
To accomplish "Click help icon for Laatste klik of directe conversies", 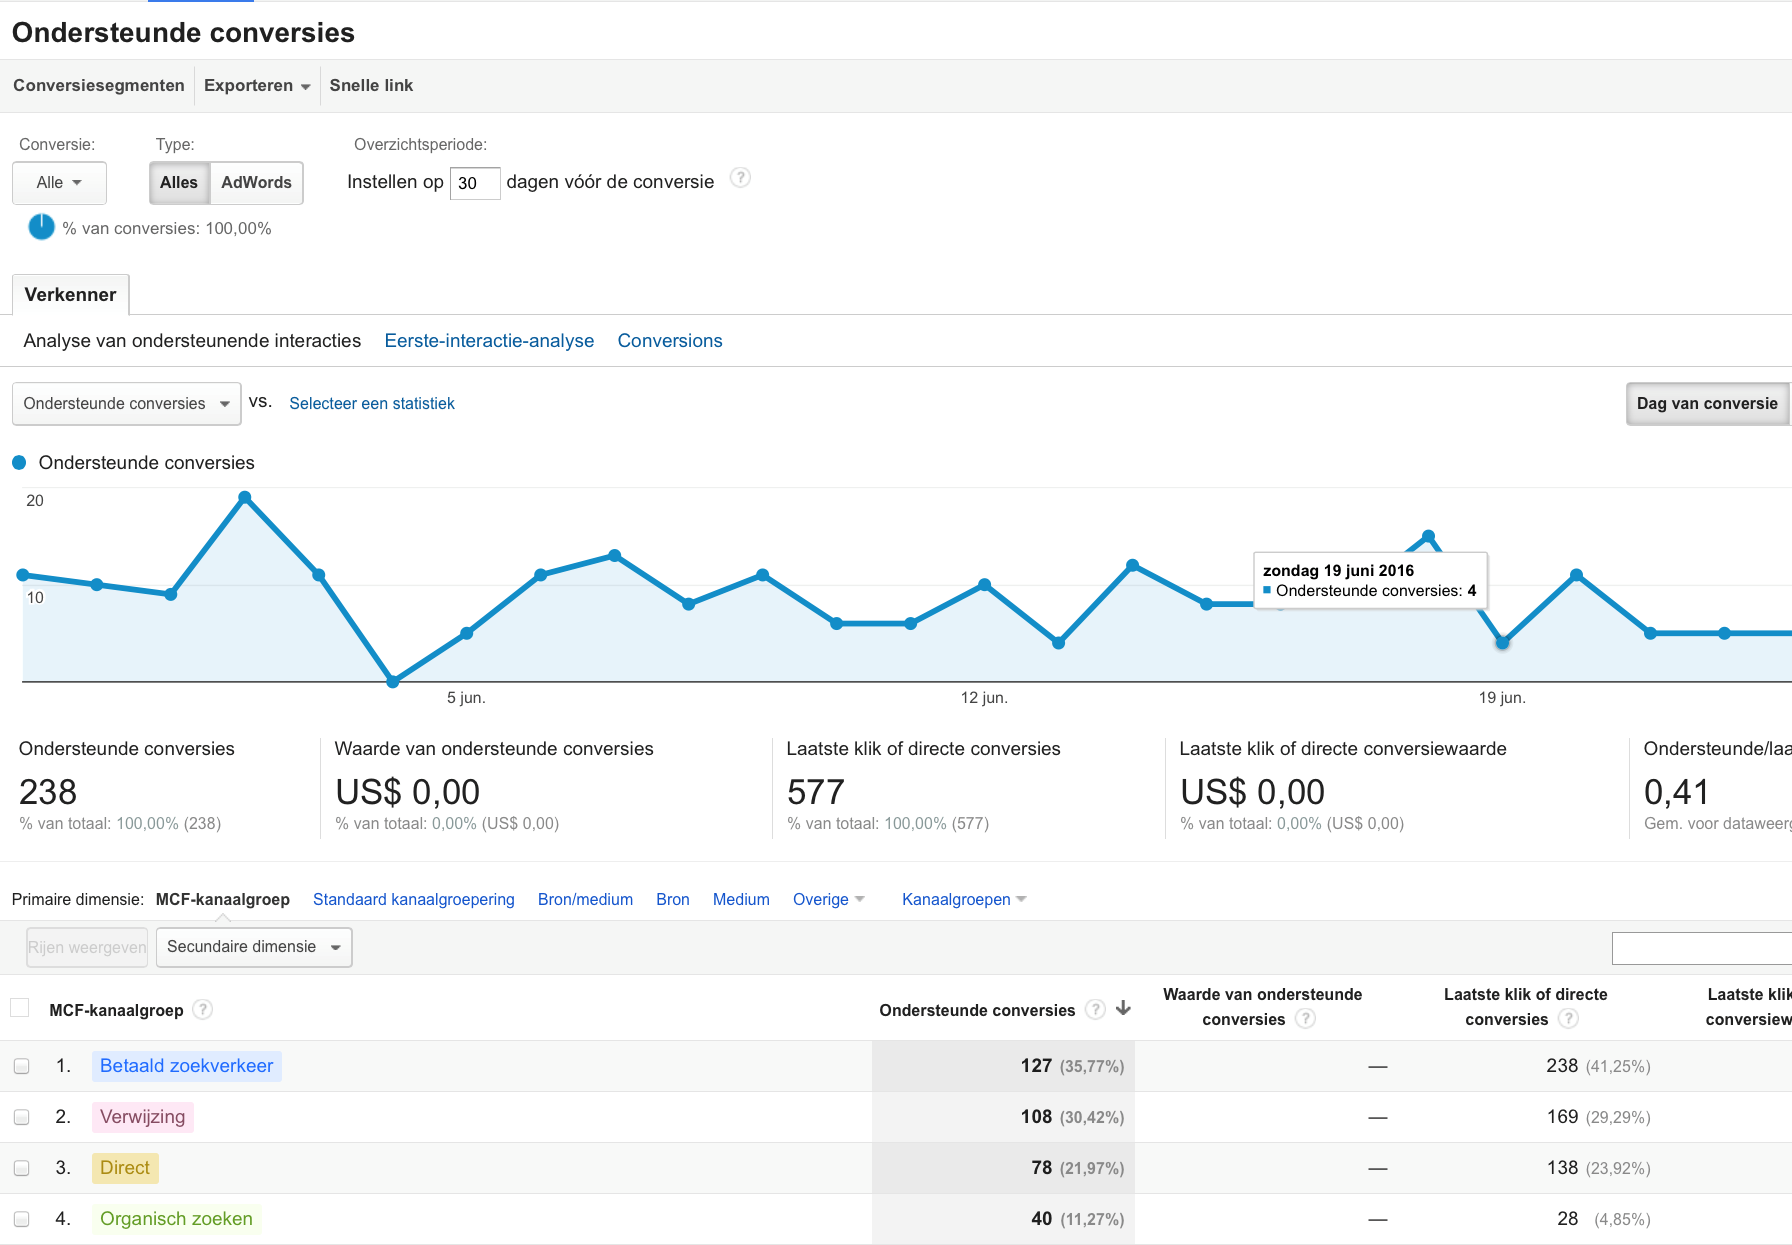I will click(x=1568, y=1018).
